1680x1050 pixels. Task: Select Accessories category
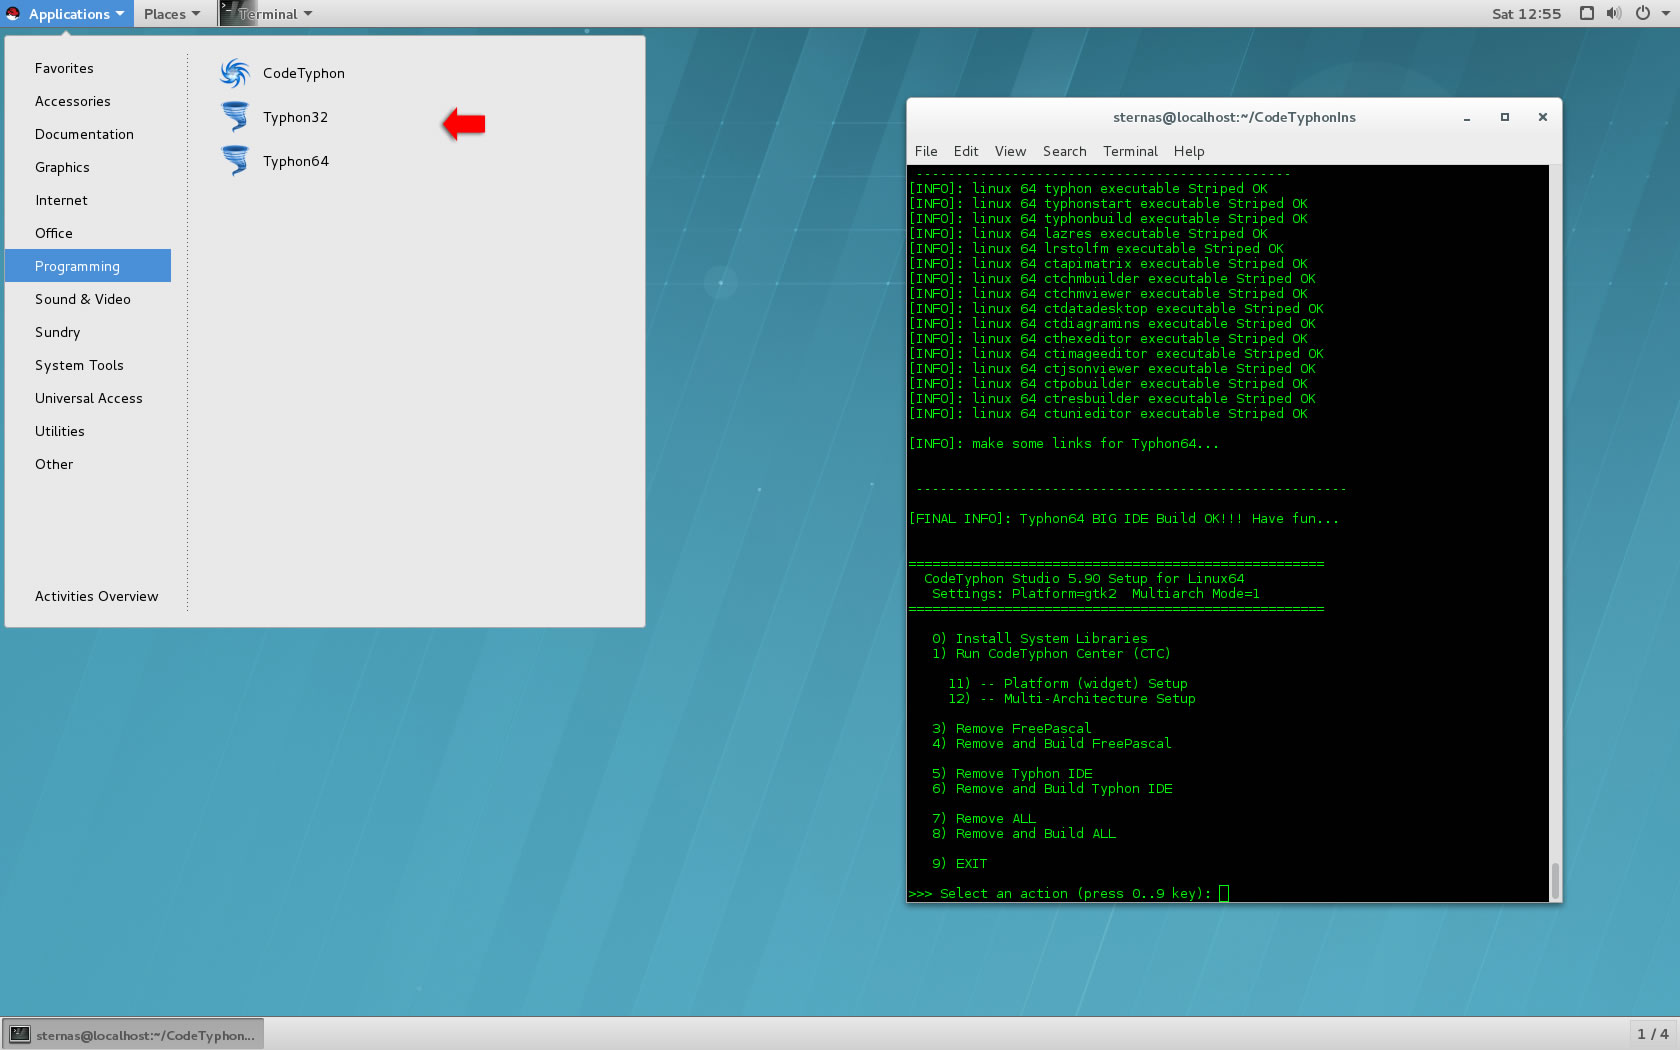88,101
